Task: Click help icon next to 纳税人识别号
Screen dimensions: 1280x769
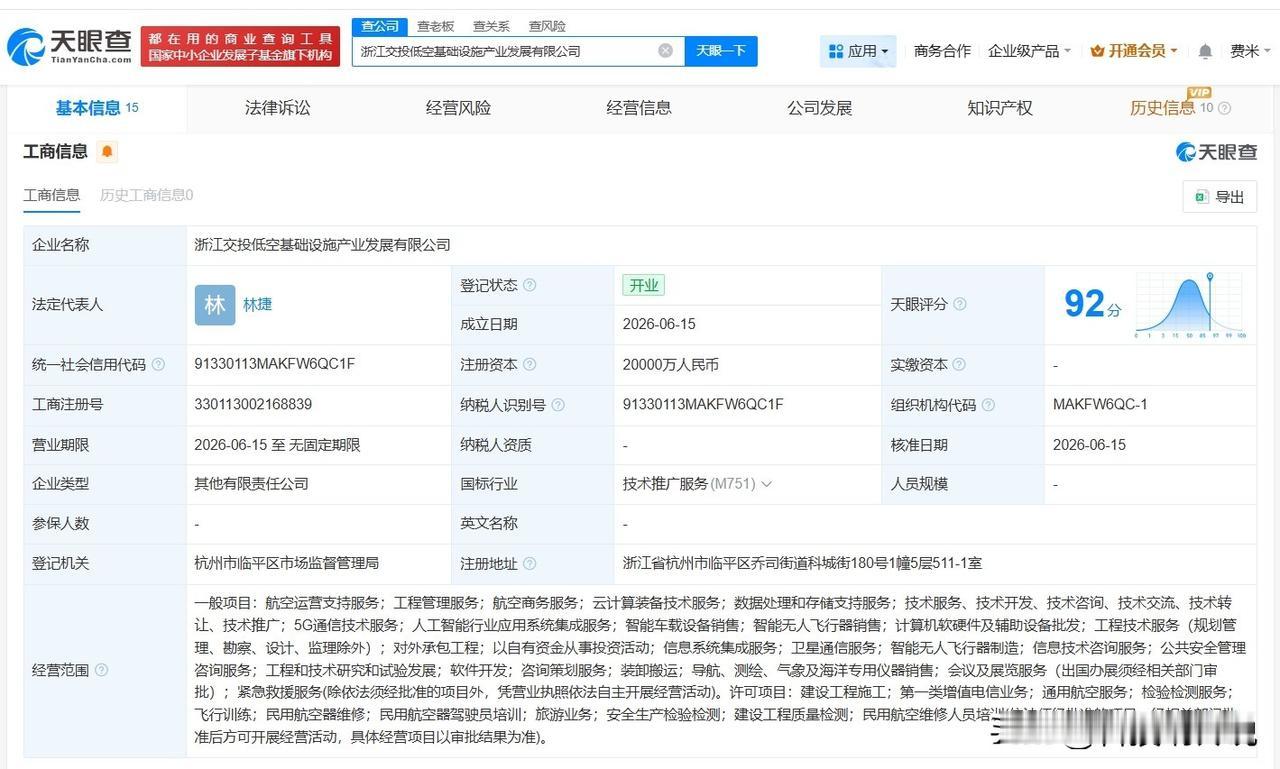Action: pyautogui.click(x=558, y=405)
